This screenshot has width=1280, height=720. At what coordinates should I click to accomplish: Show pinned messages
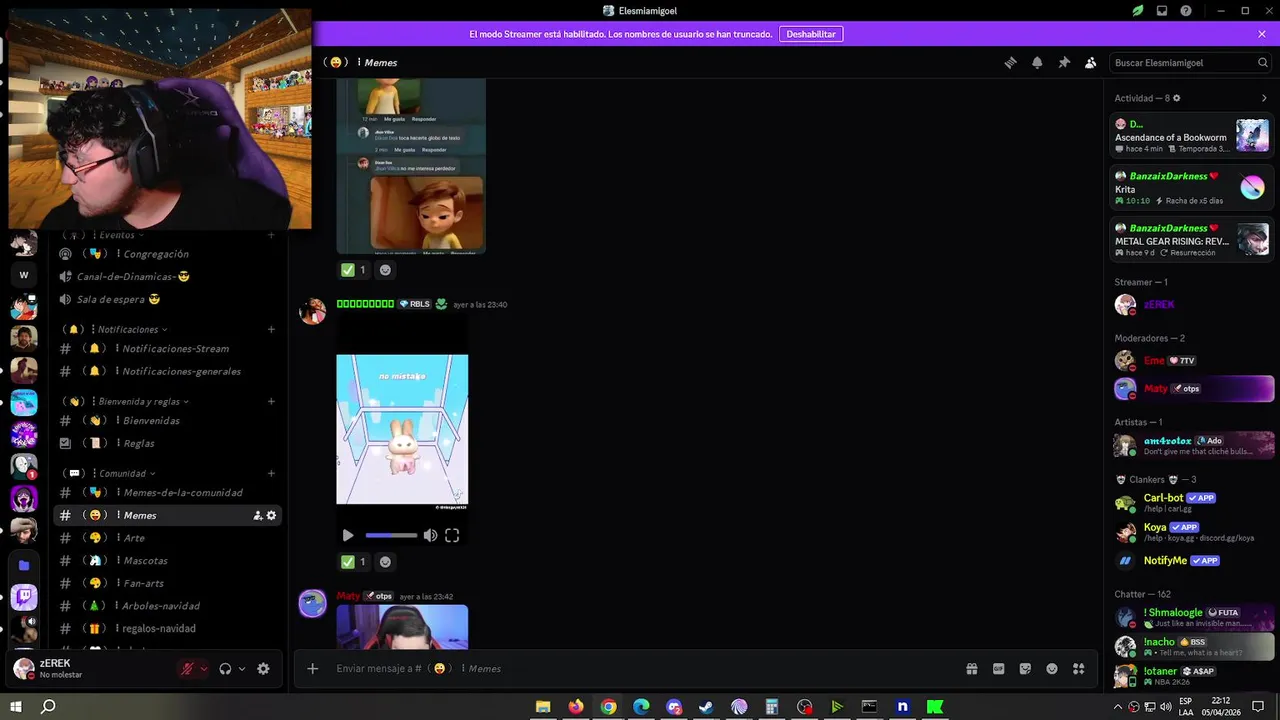coord(1064,62)
